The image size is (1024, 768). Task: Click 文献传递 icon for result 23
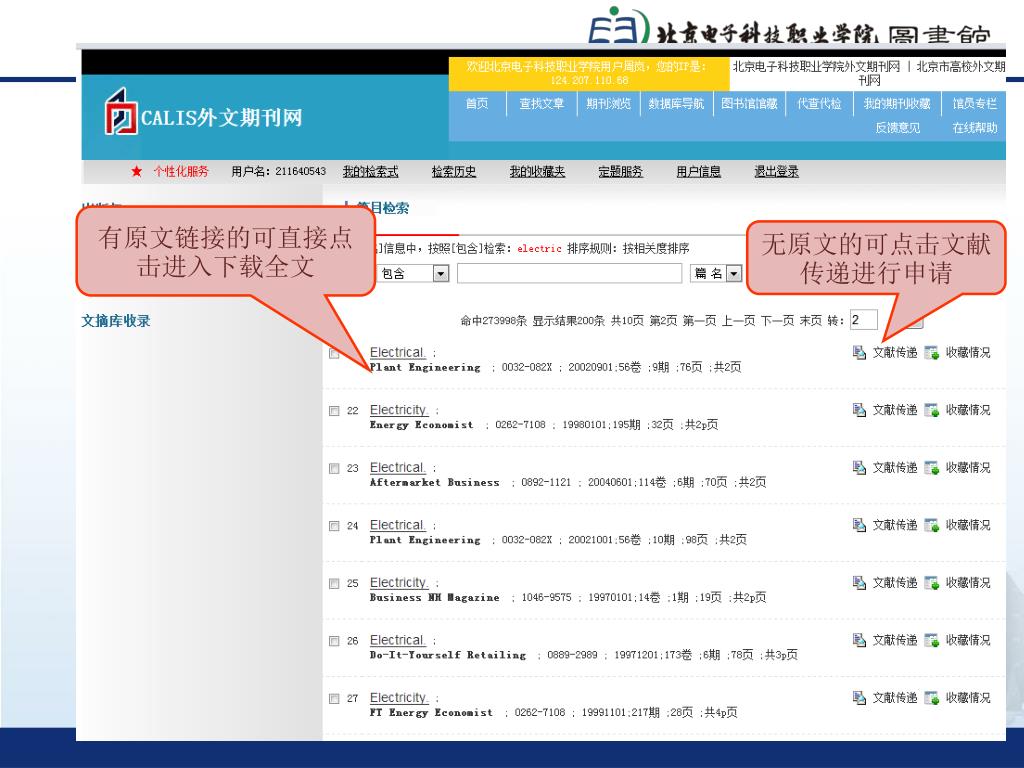pyautogui.click(x=859, y=468)
